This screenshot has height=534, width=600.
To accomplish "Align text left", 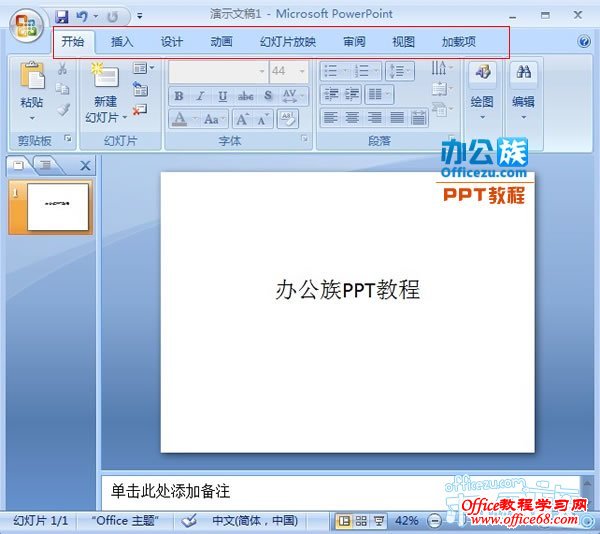I will (x=331, y=118).
